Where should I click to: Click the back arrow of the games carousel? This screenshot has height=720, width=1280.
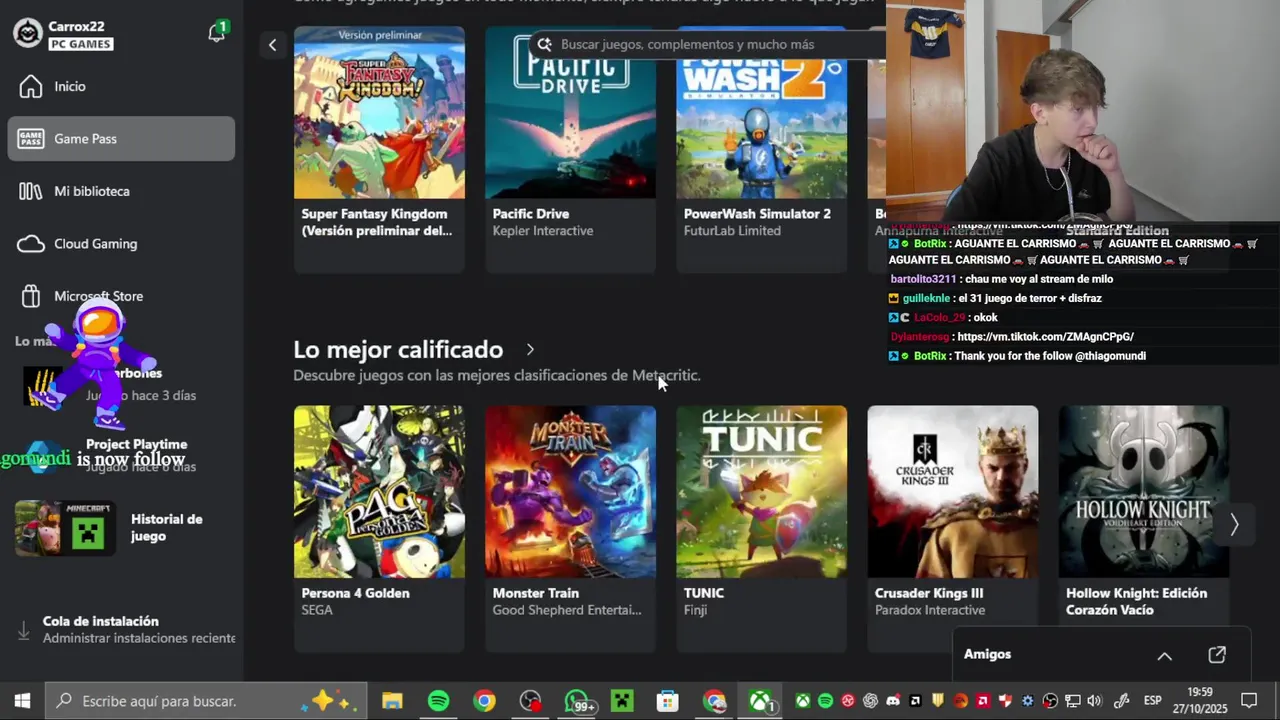tap(272, 44)
